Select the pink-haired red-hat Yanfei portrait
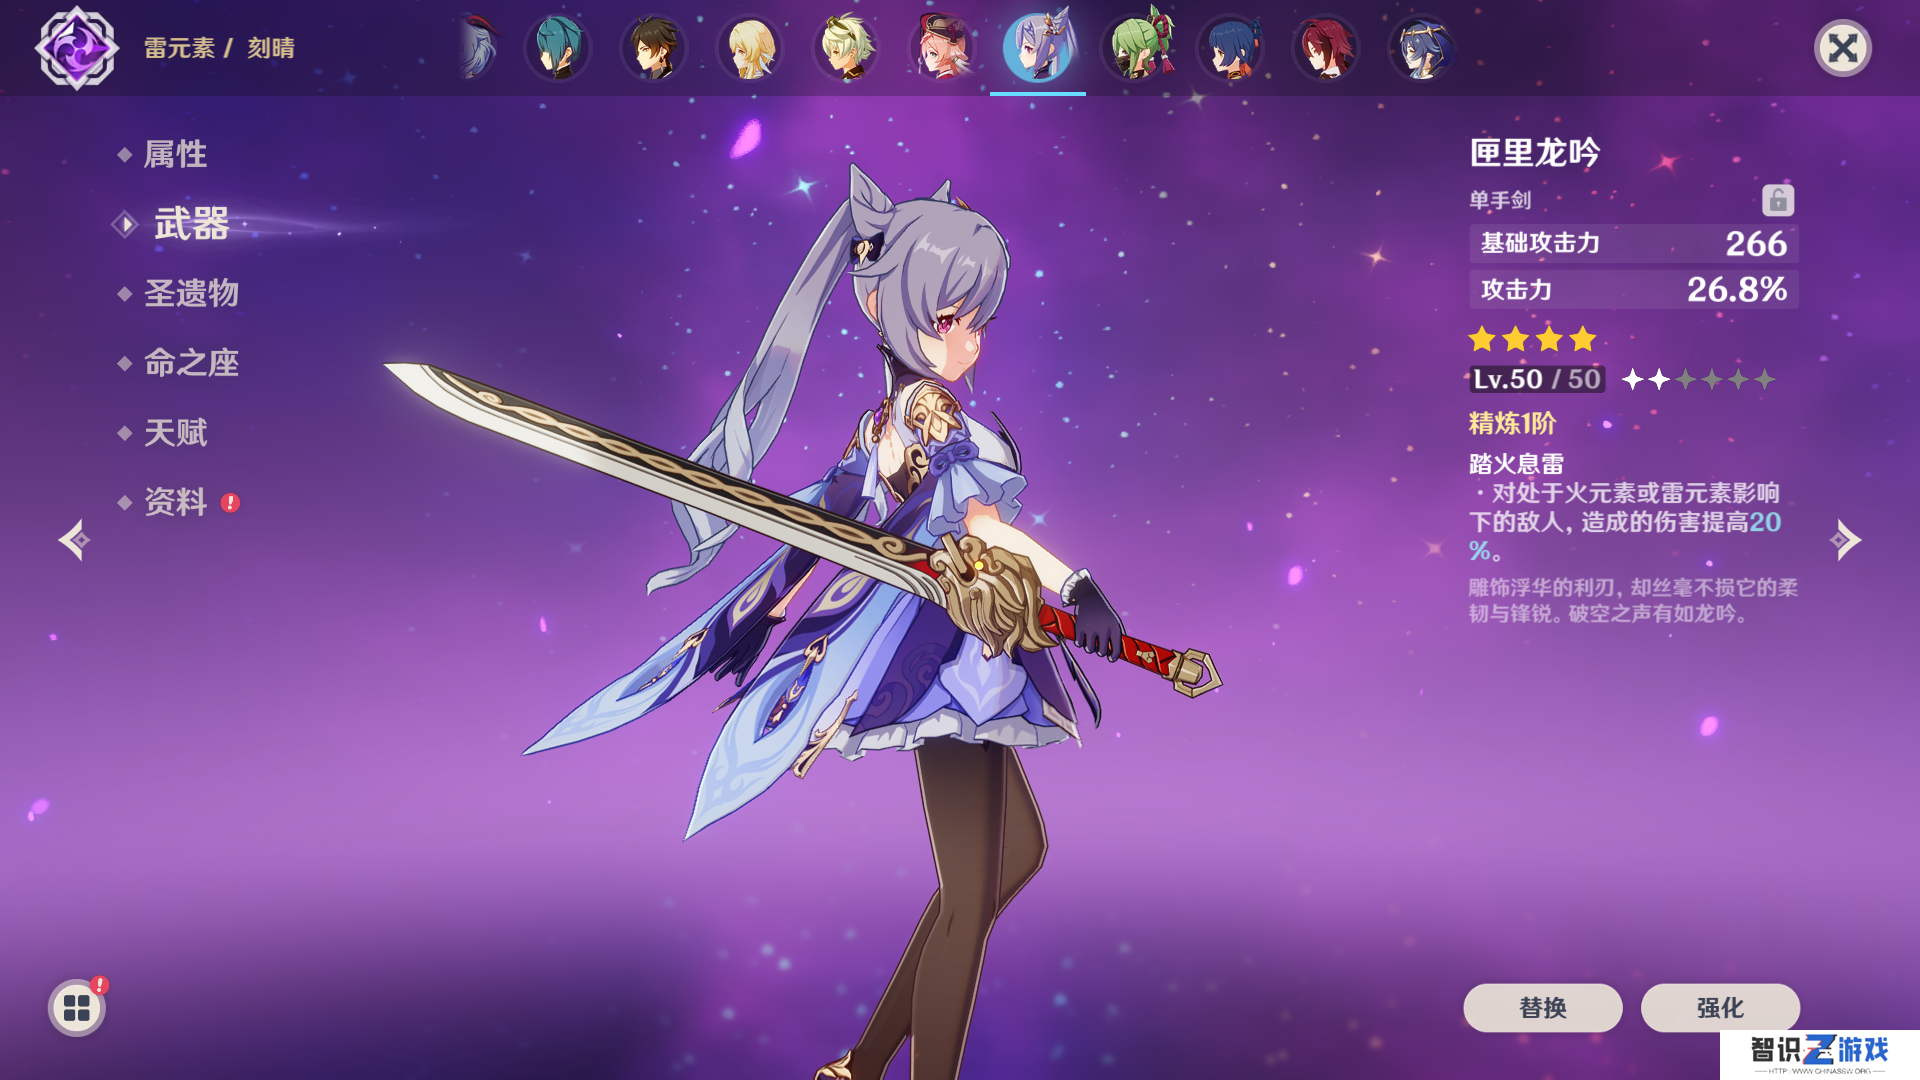Screen dimensions: 1920x1080 click(942, 48)
